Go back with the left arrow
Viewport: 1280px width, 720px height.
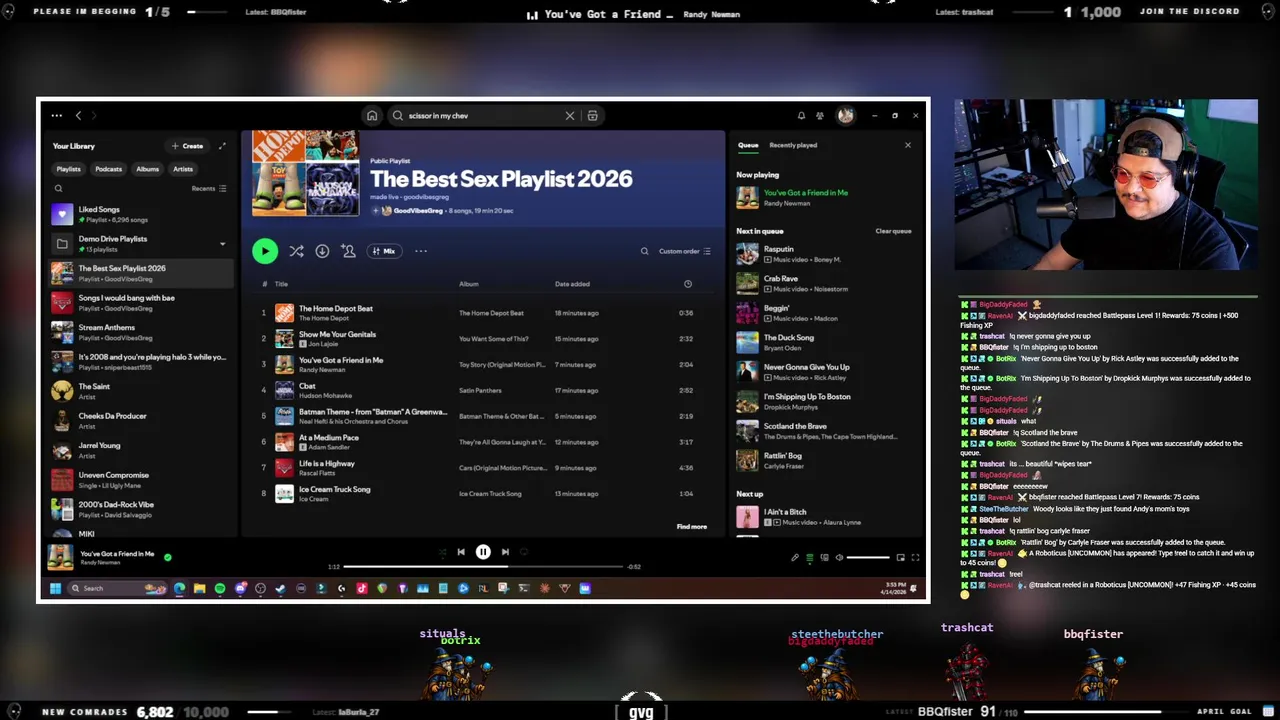tap(78, 116)
